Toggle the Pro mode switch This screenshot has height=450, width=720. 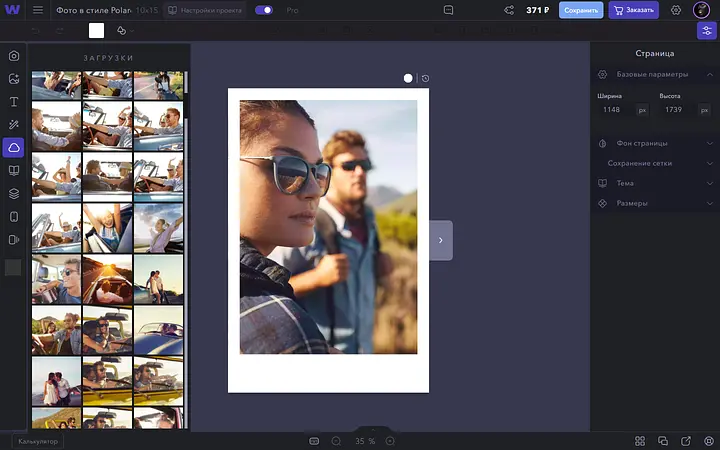pos(264,10)
